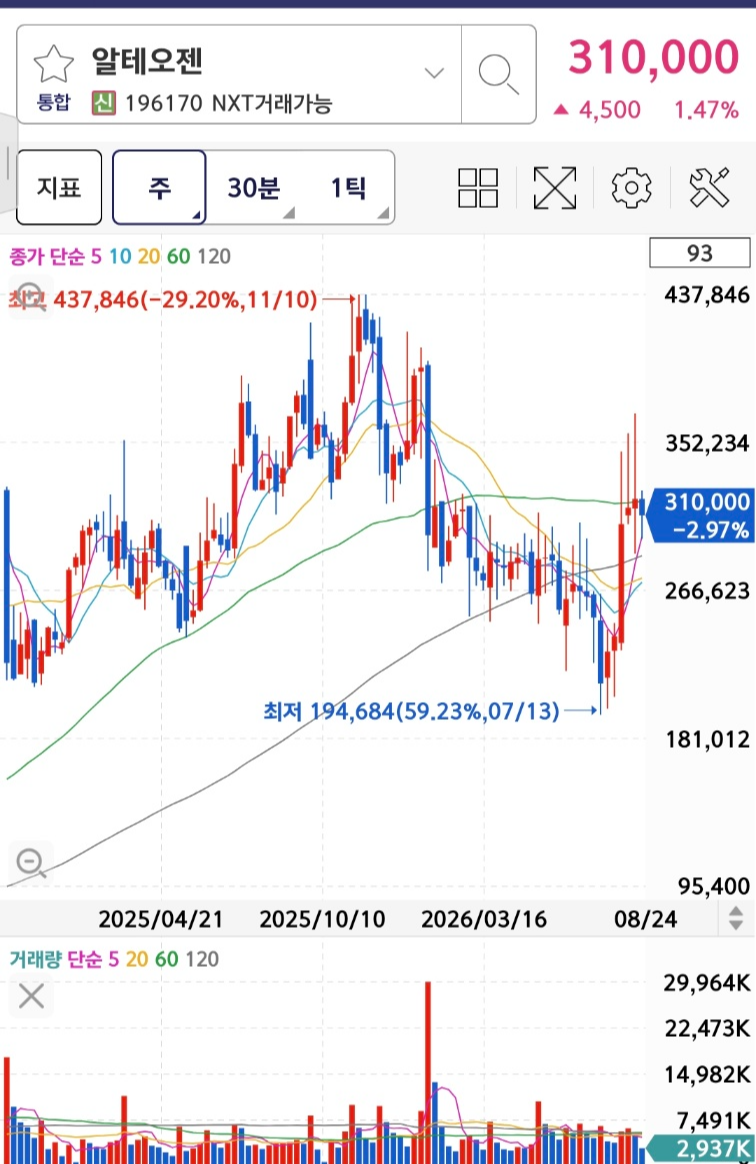756x1164 pixels.
Task: Expand the stock name dropdown chevron
Action: tap(434, 73)
